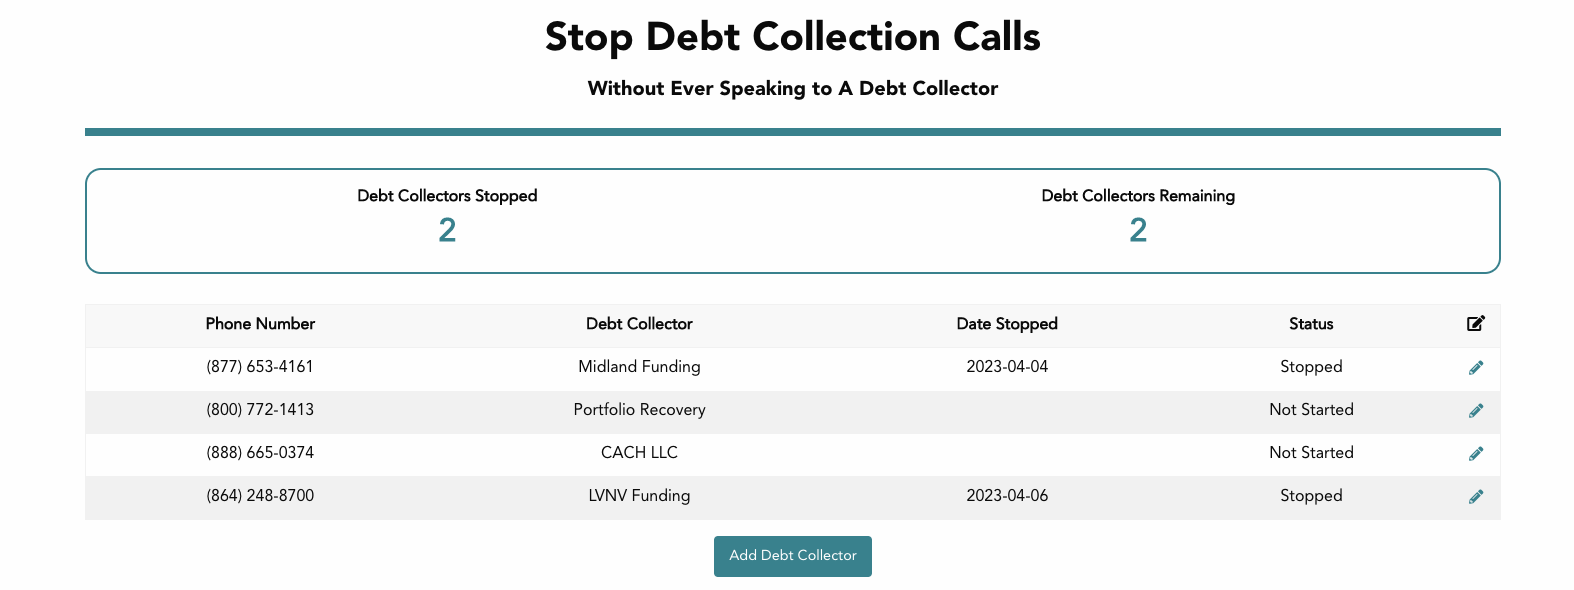The image size is (1574, 590).
Task: Edit the Midland Funding row pencil icon
Action: coord(1475,367)
